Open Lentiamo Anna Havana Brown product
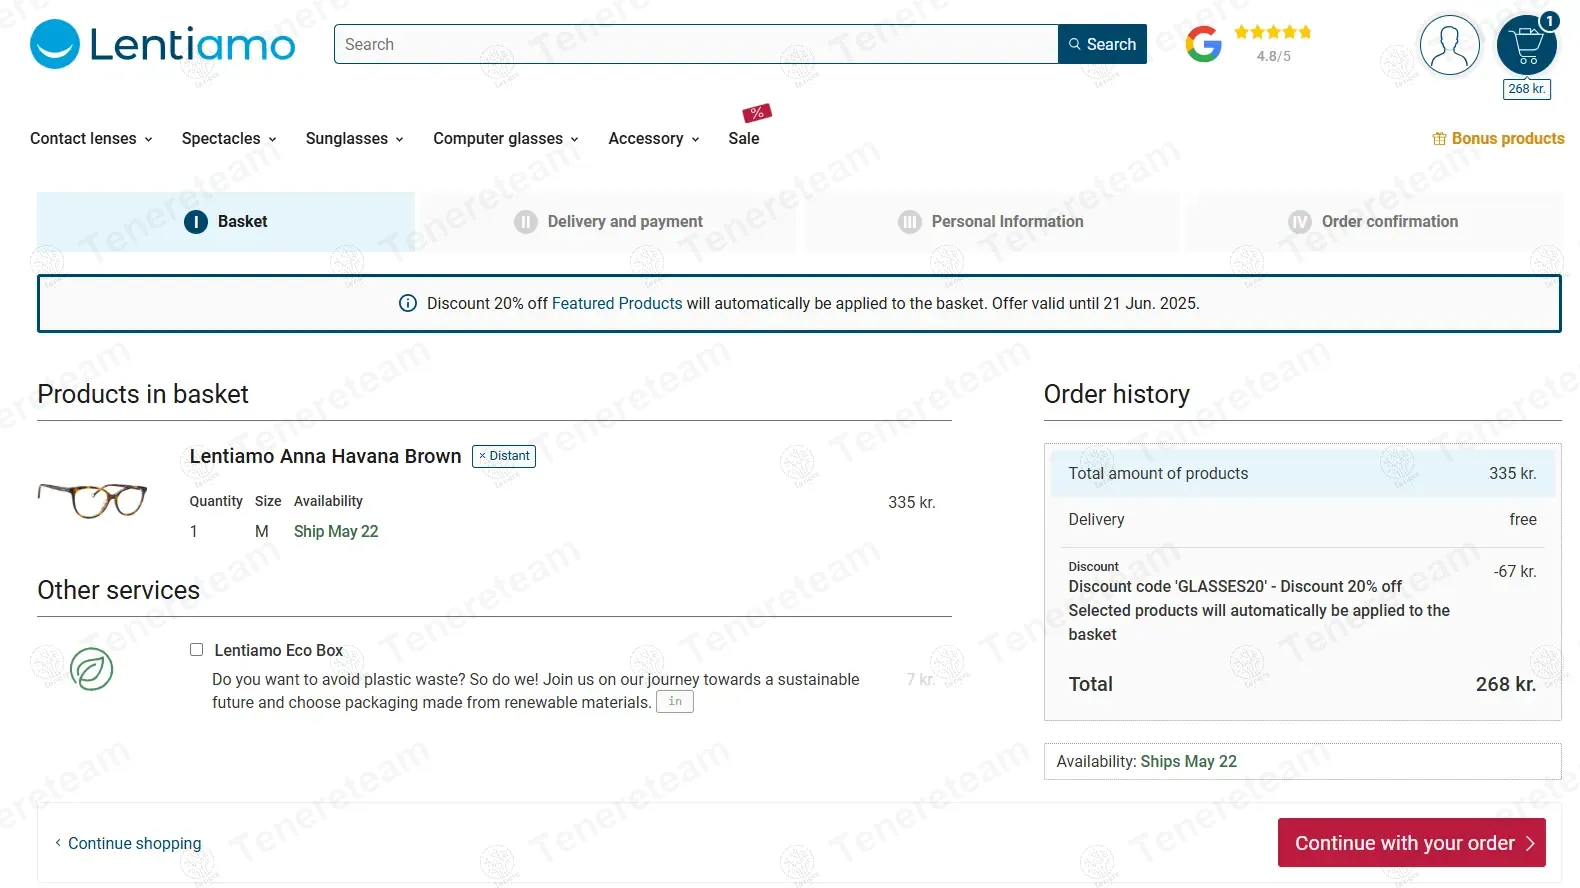The width and height of the screenshot is (1580, 888). point(325,456)
